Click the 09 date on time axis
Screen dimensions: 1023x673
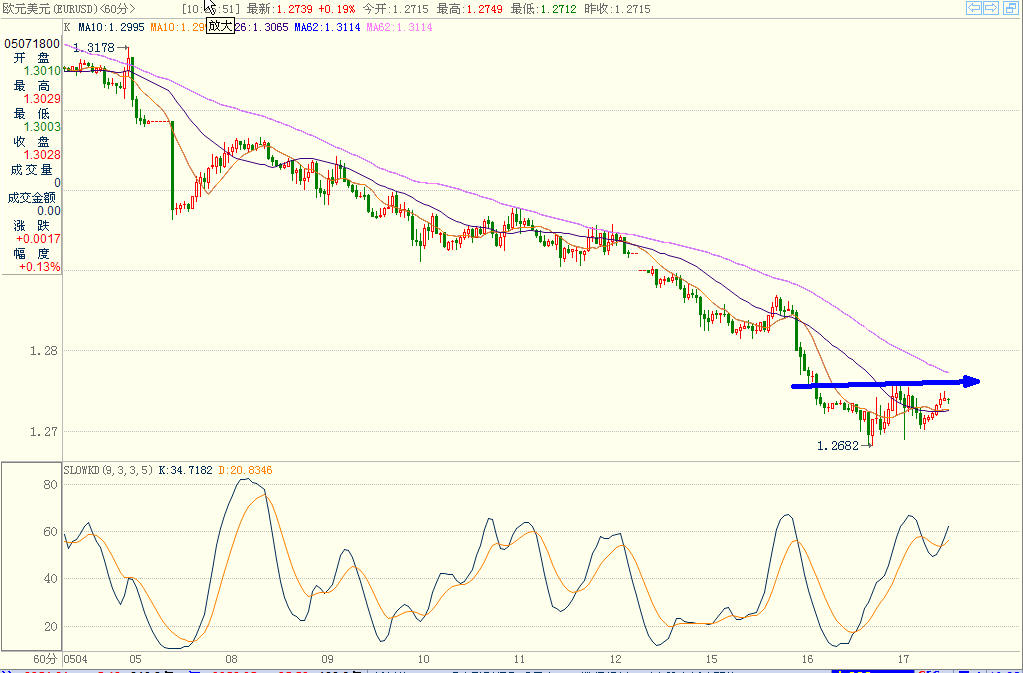tap(327, 659)
